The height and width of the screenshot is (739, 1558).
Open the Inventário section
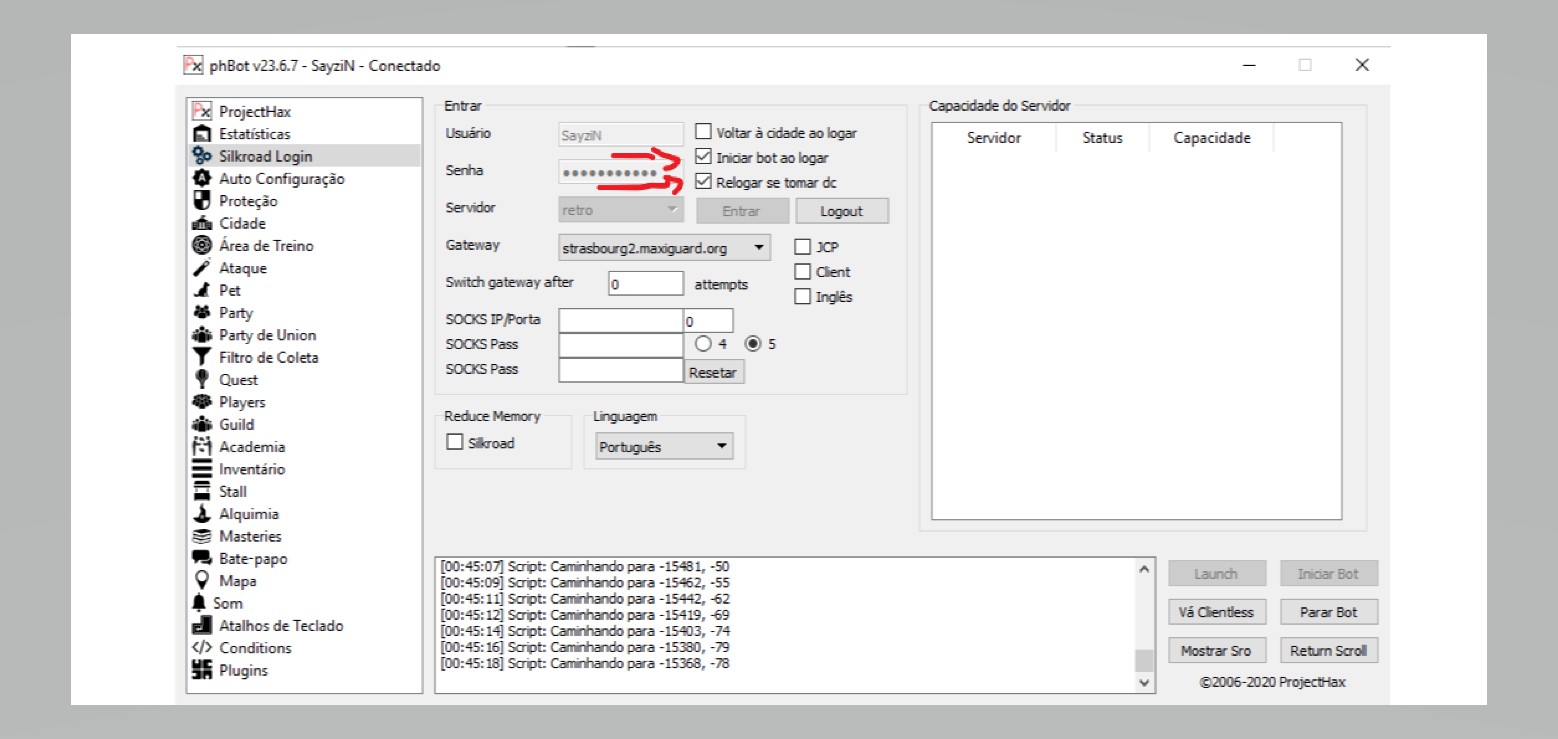(252, 469)
